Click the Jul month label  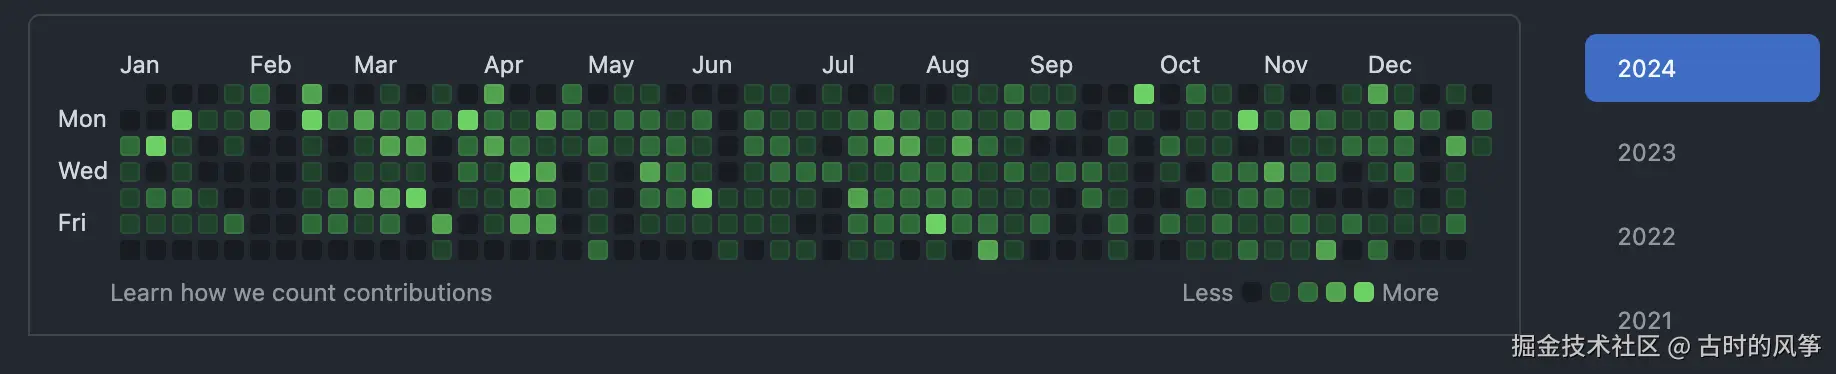point(838,65)
